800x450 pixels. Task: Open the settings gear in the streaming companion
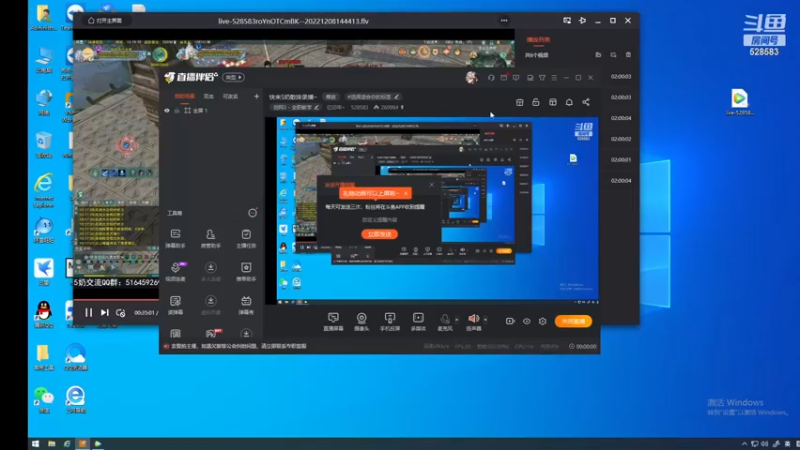(542, 321)
